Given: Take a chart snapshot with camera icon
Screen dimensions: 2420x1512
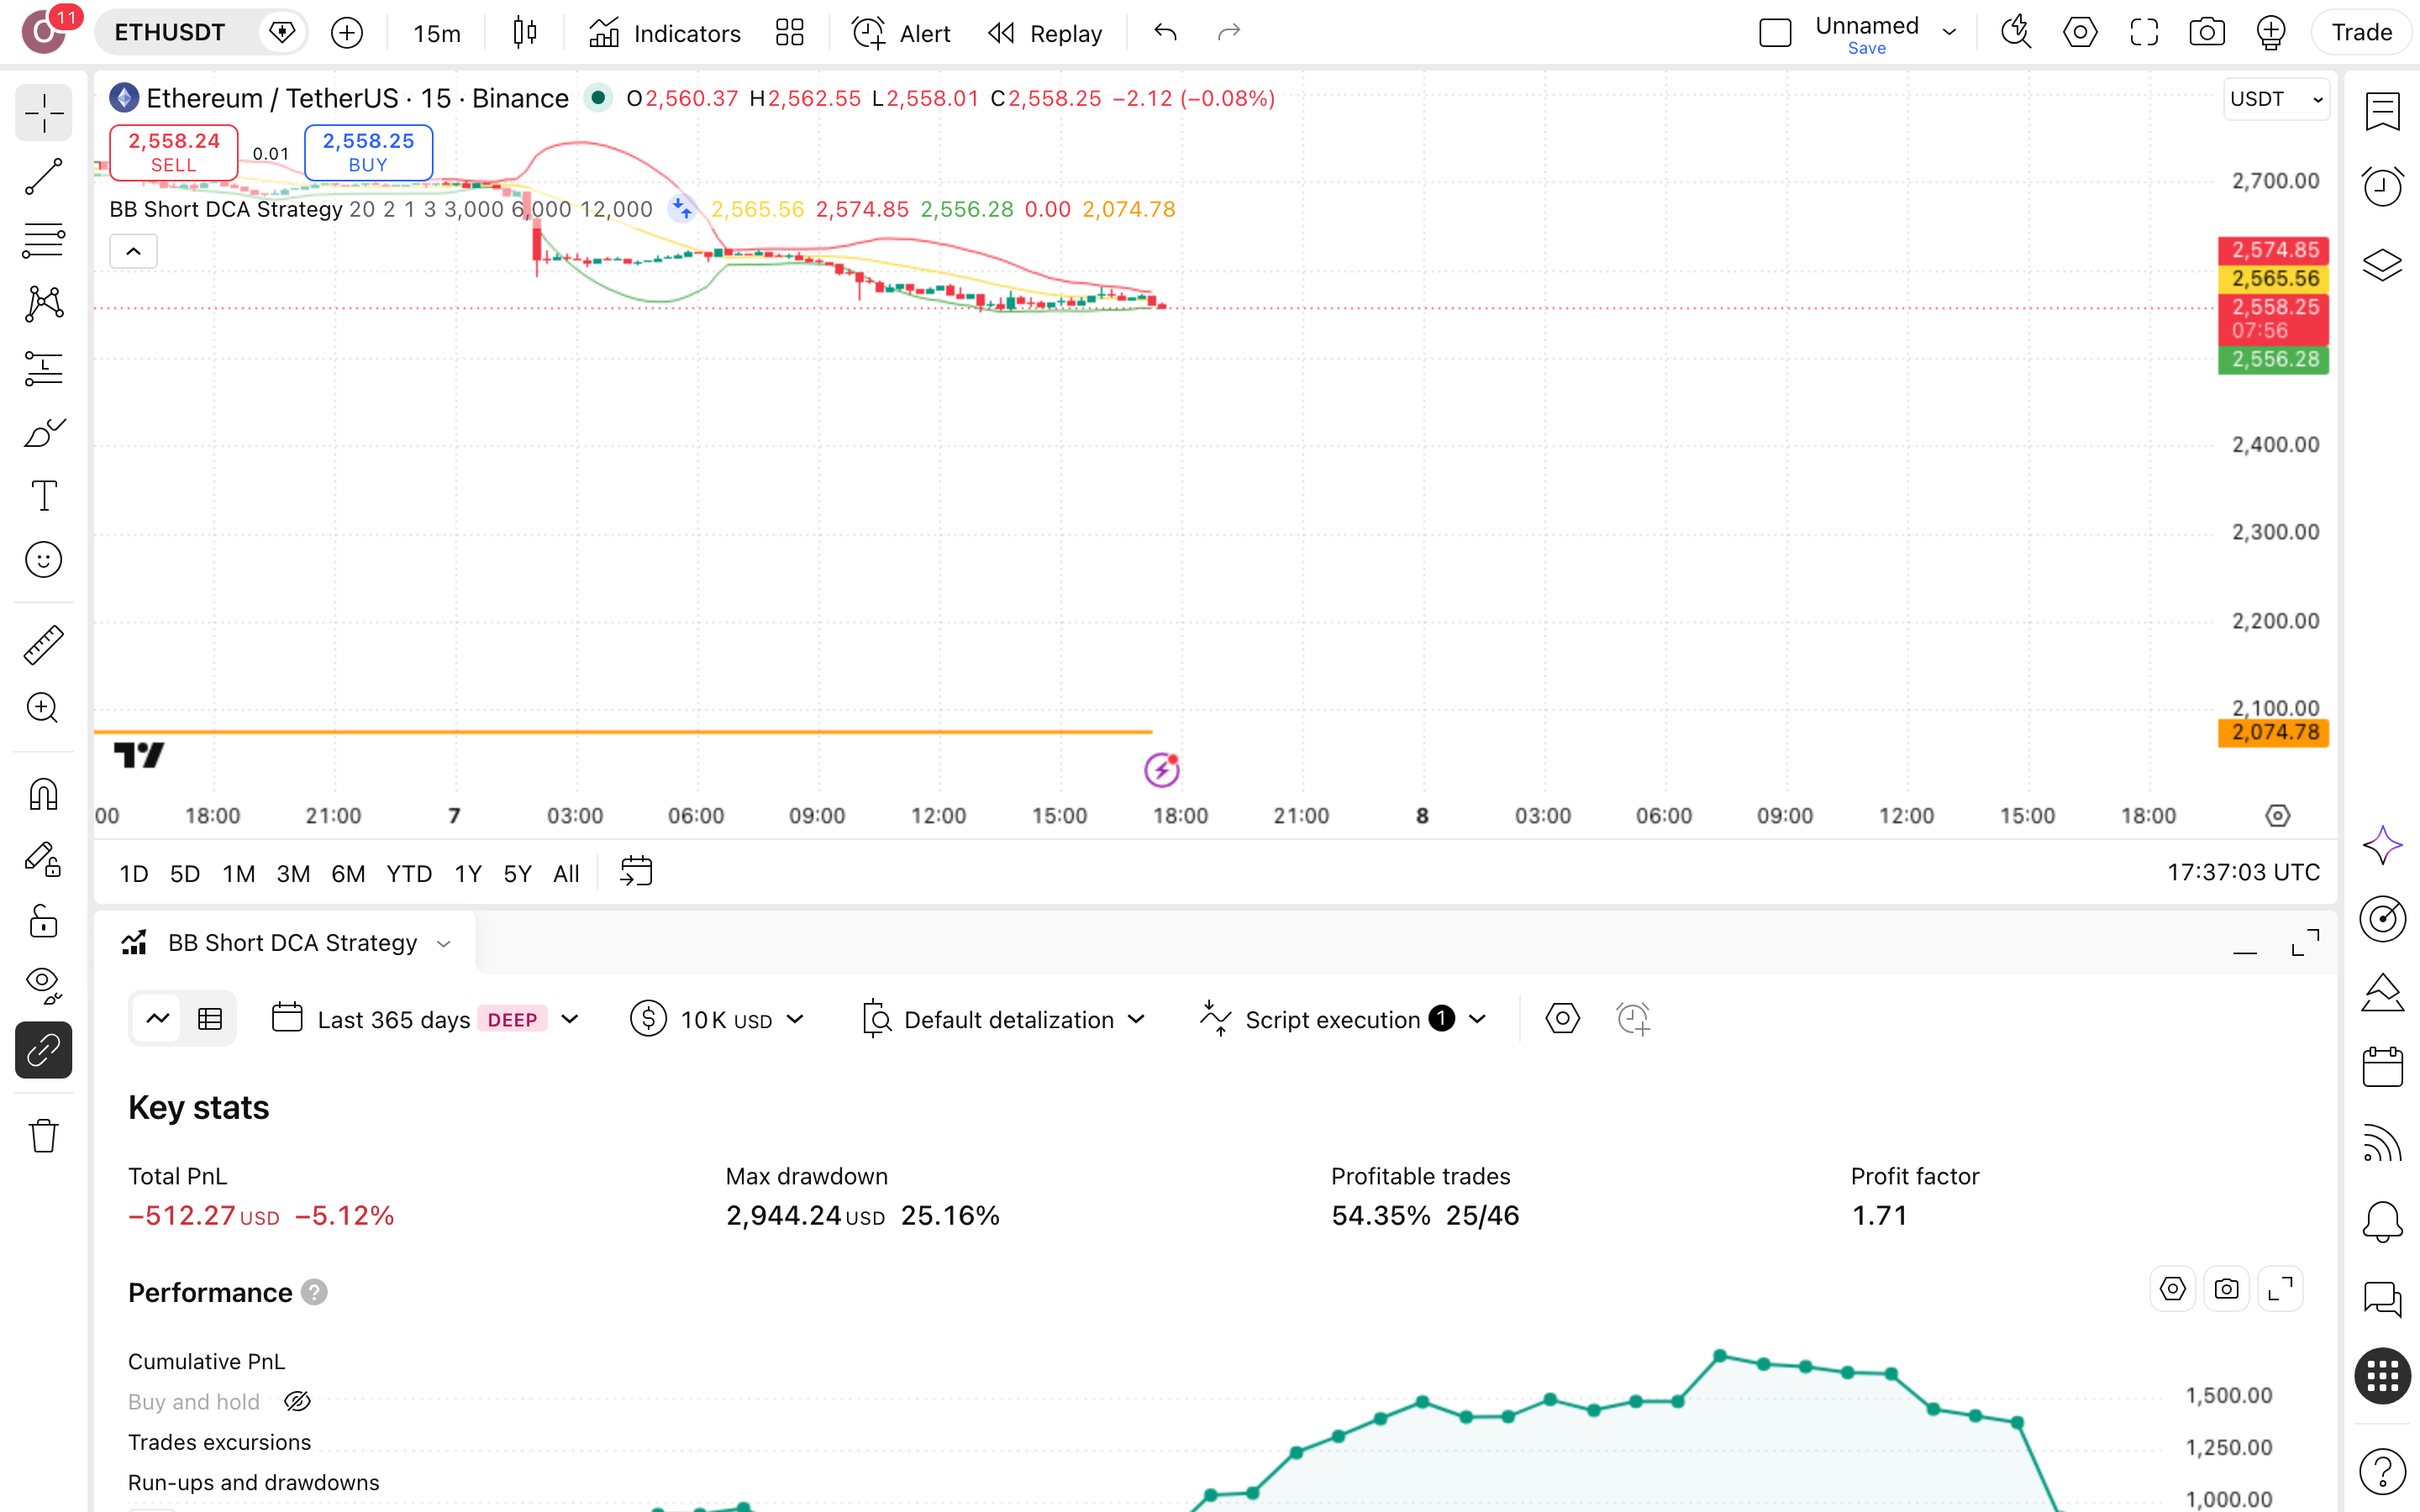Looking at the screenshot, I should [x=2207, y=33].
